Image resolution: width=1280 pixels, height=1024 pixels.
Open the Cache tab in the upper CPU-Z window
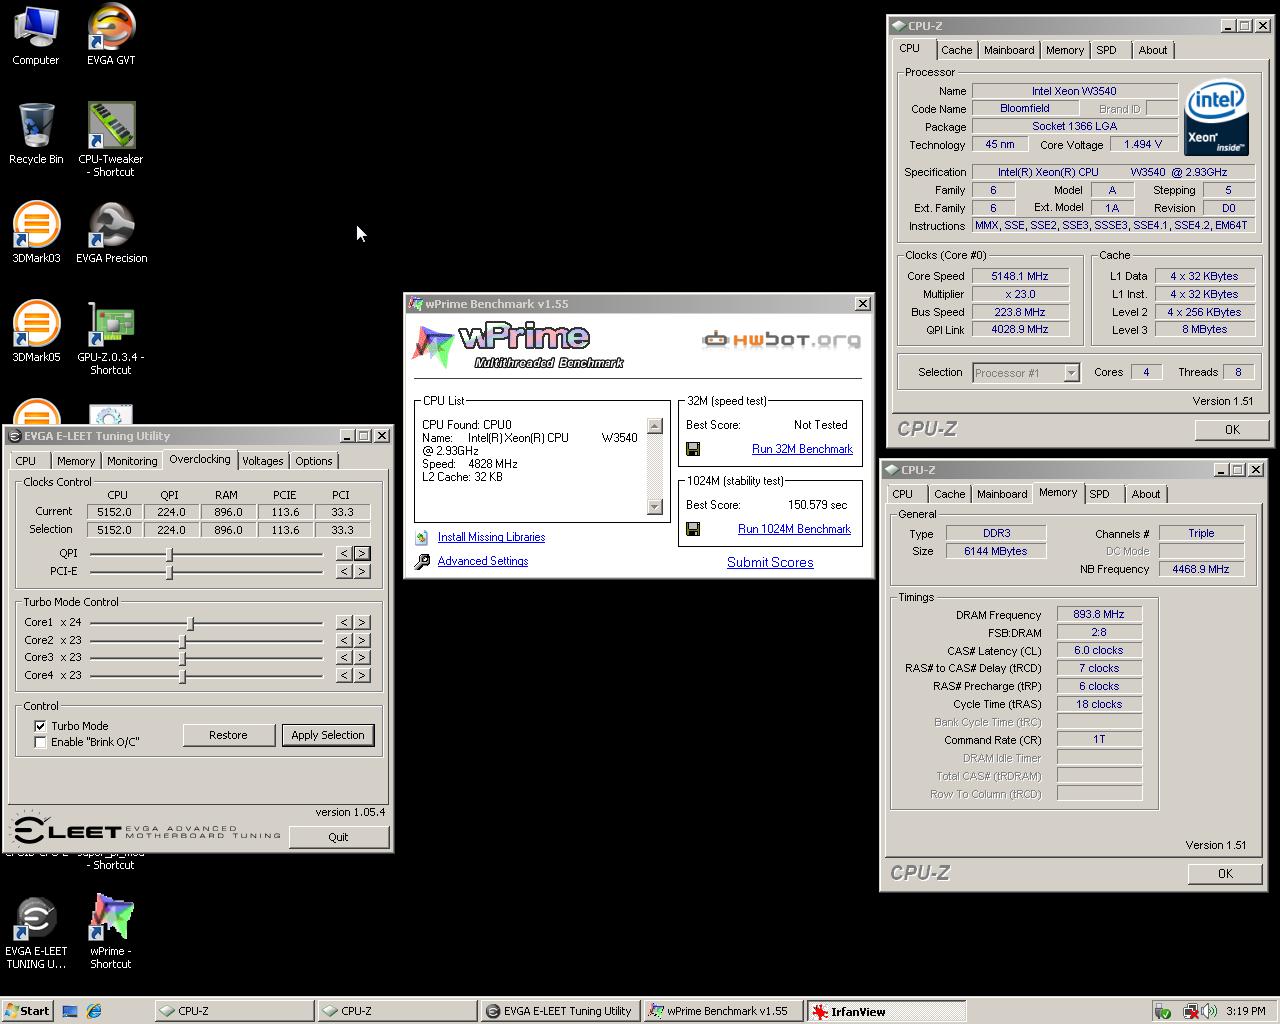tap(956, 50)
